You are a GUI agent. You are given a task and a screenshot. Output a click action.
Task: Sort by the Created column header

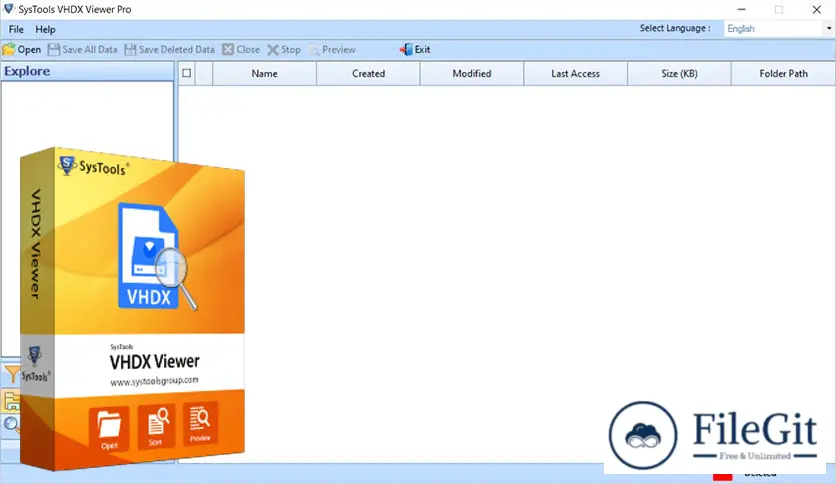368,74
